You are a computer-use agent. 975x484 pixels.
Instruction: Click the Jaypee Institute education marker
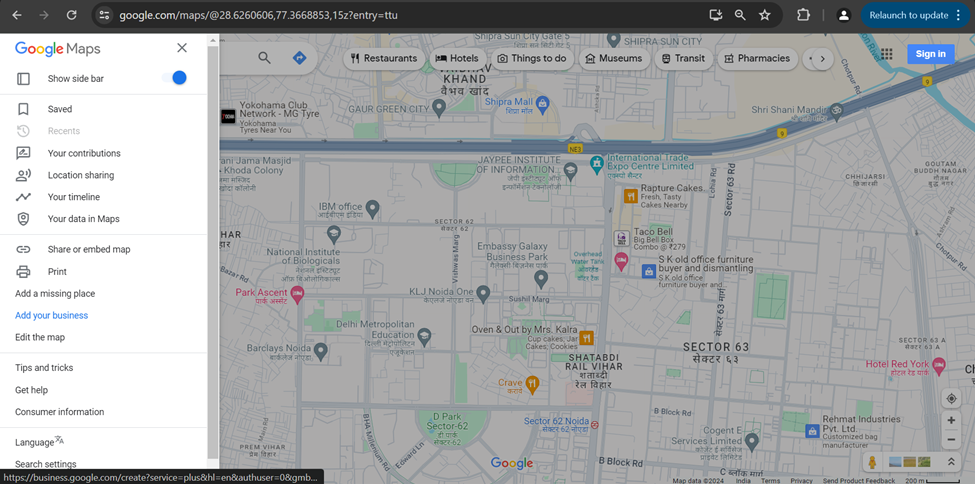[570, 172]
